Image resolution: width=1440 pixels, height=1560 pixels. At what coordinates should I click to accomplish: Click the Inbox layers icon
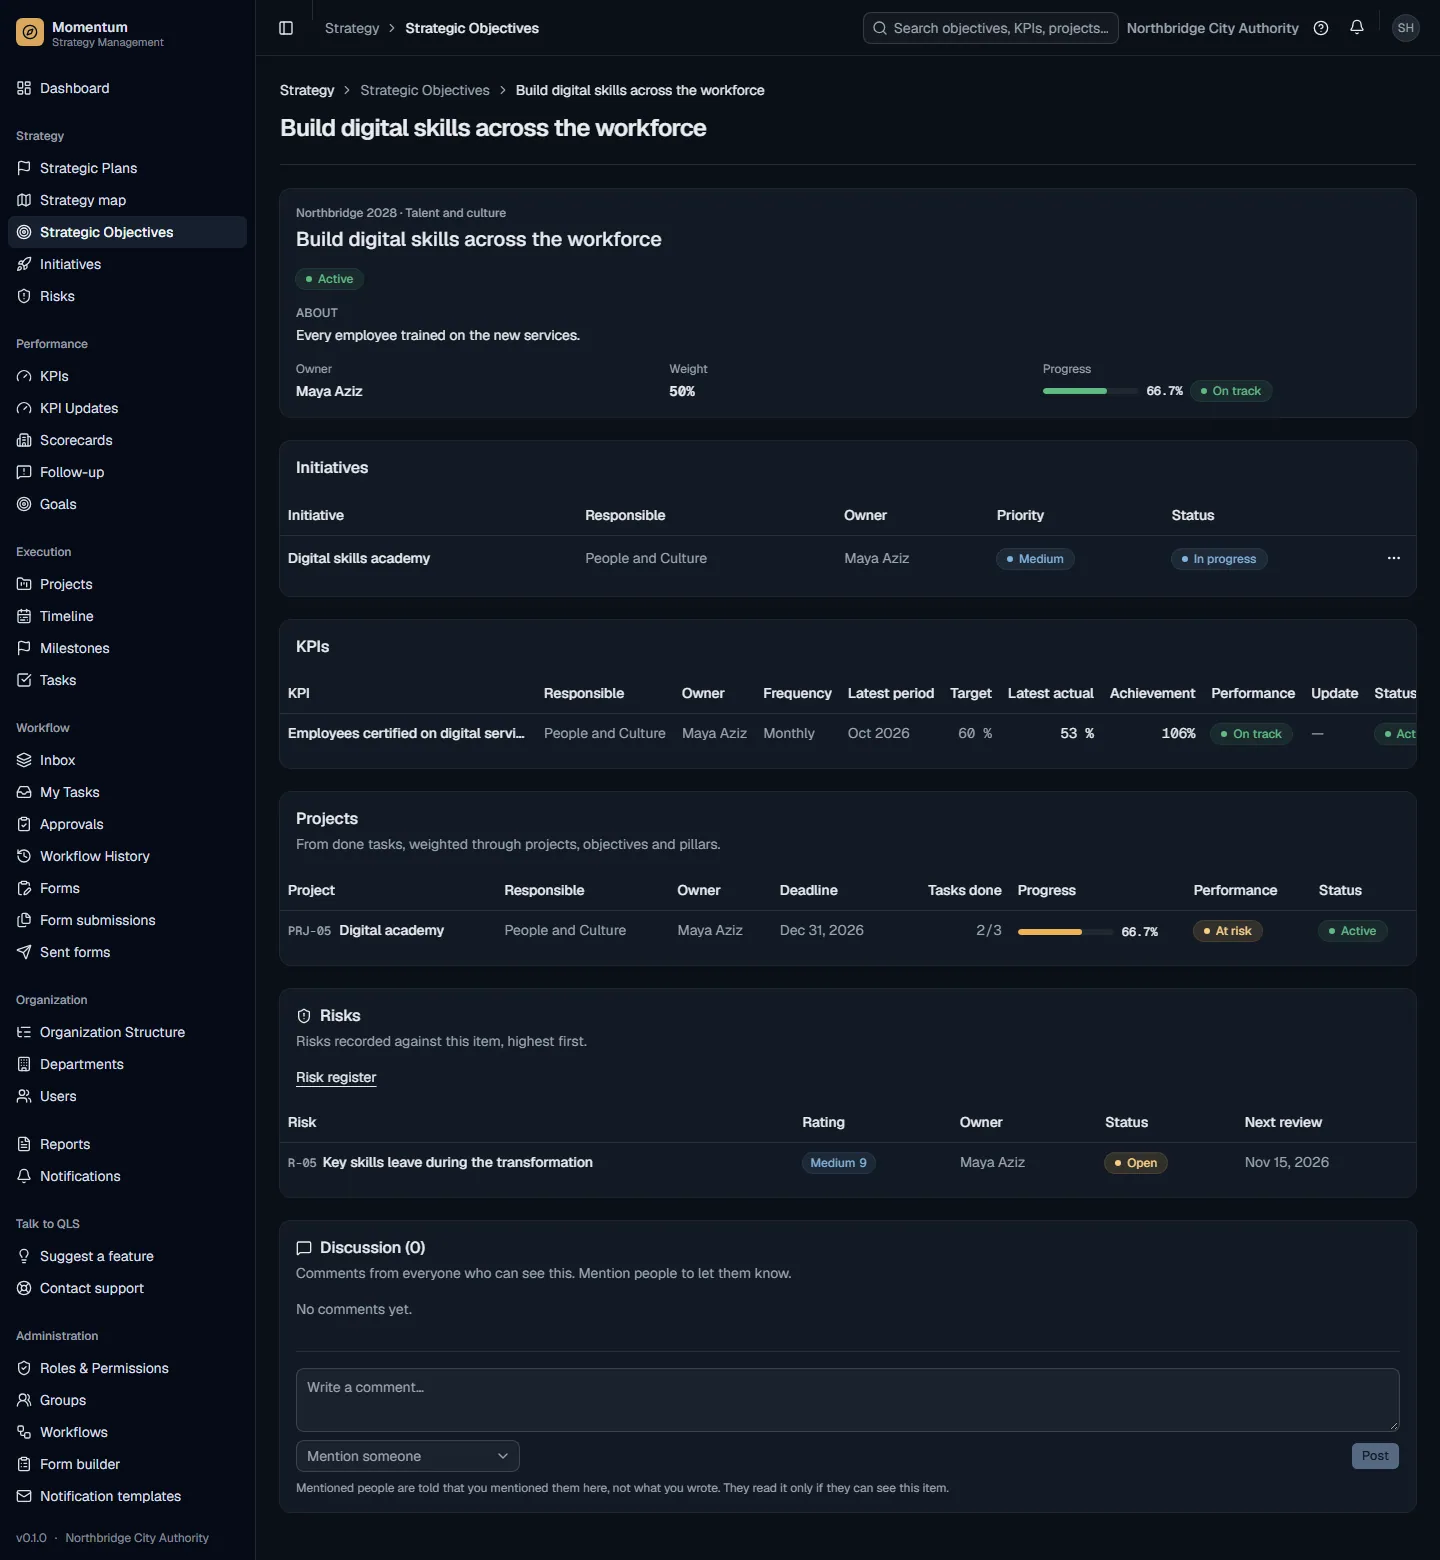pos(24,760)
